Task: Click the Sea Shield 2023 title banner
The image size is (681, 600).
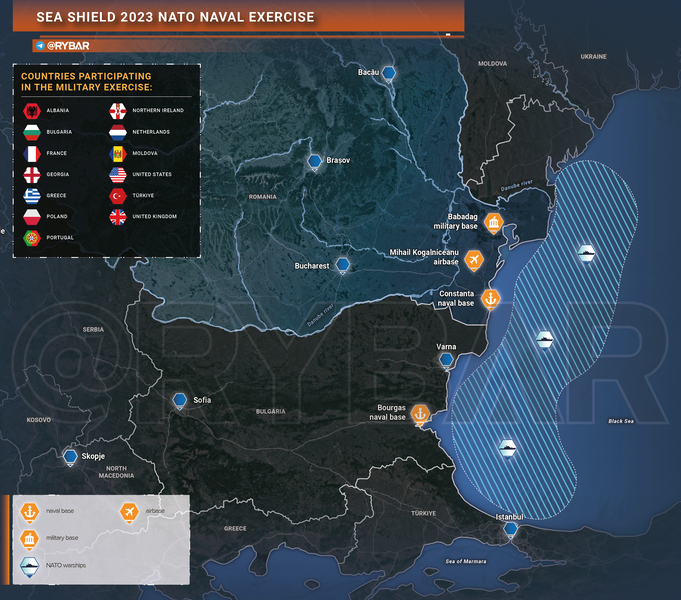Action: (x=175, y=18)
